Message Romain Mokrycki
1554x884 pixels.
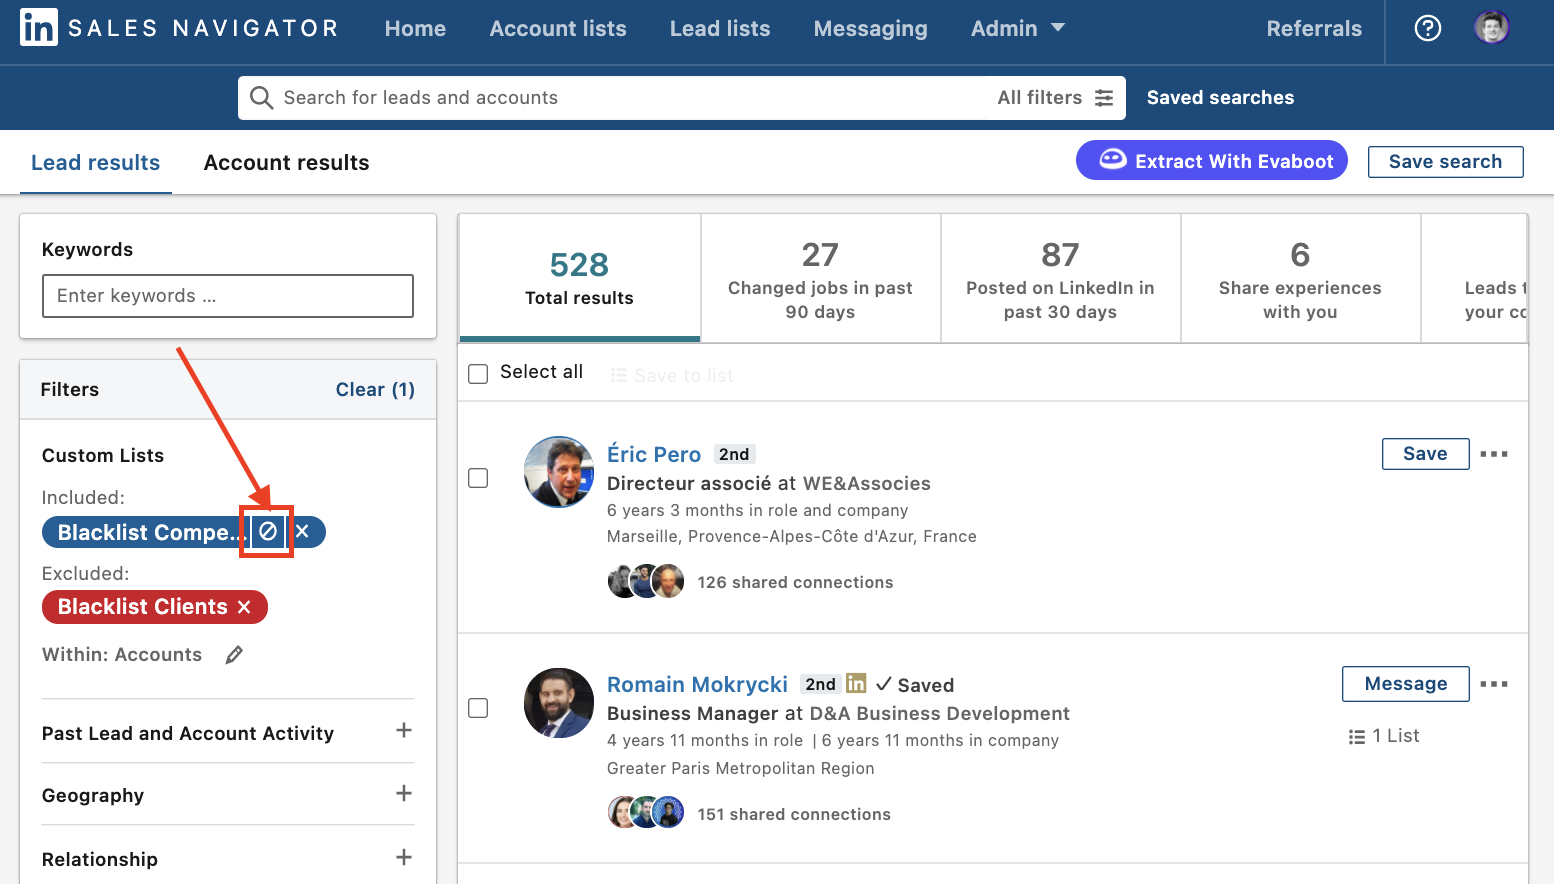click(x=1405, y=684)
